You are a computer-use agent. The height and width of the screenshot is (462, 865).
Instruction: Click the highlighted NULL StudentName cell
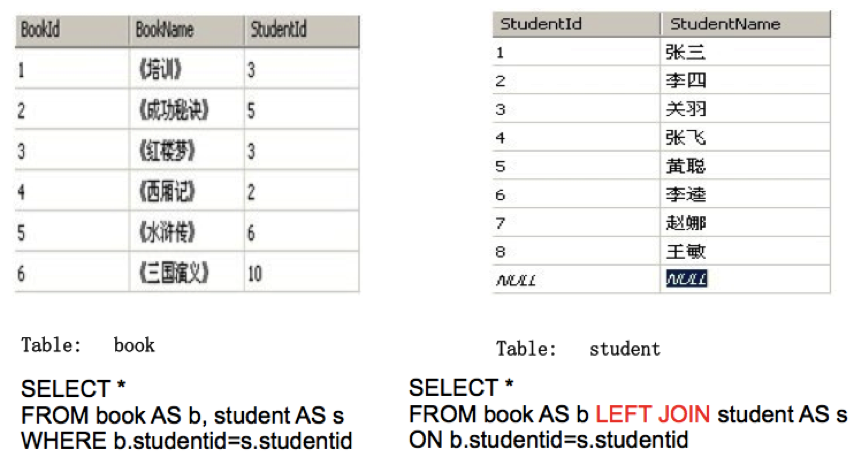687,279
